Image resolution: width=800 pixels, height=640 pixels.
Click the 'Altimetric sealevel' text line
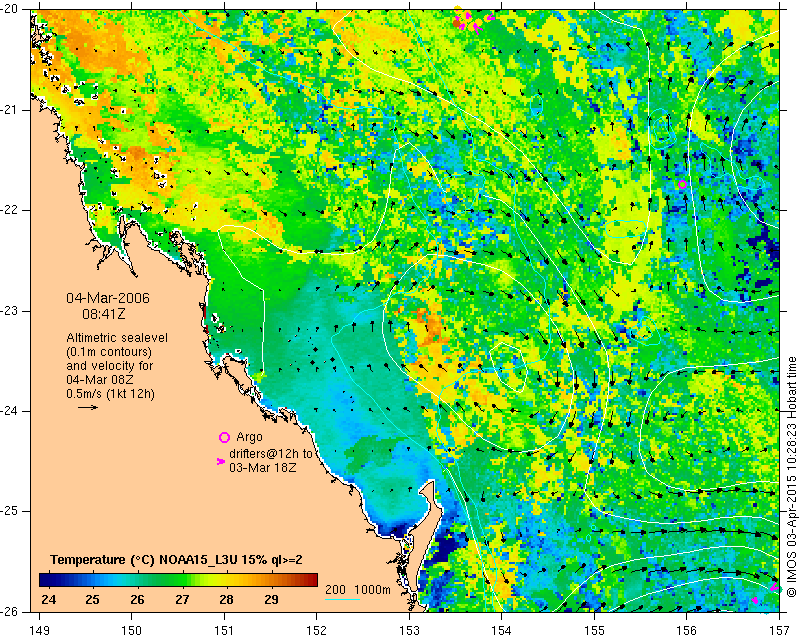click(x=117, y=338)
